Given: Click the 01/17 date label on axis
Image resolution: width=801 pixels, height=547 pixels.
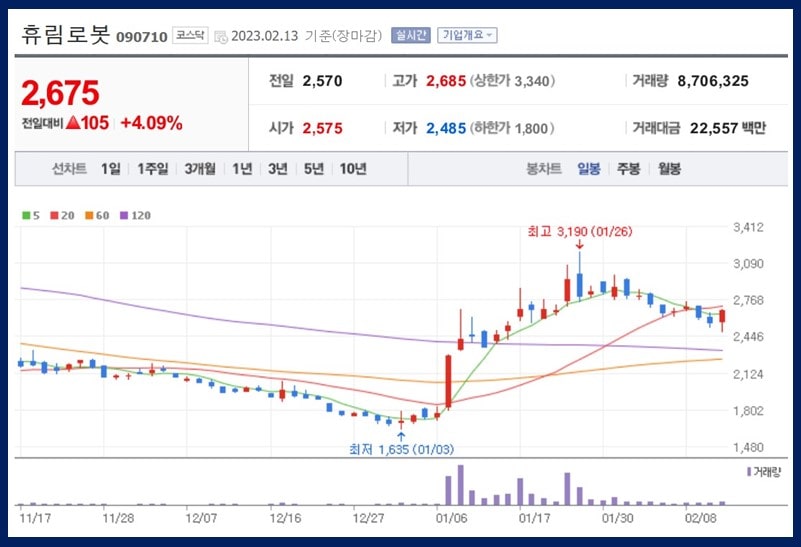Looking at the screenshot, I should pos(534,518).
